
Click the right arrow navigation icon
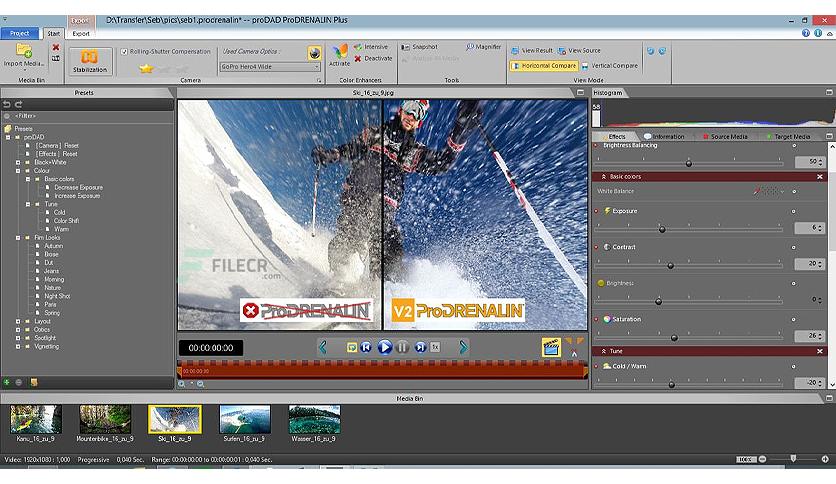point(463,347)
